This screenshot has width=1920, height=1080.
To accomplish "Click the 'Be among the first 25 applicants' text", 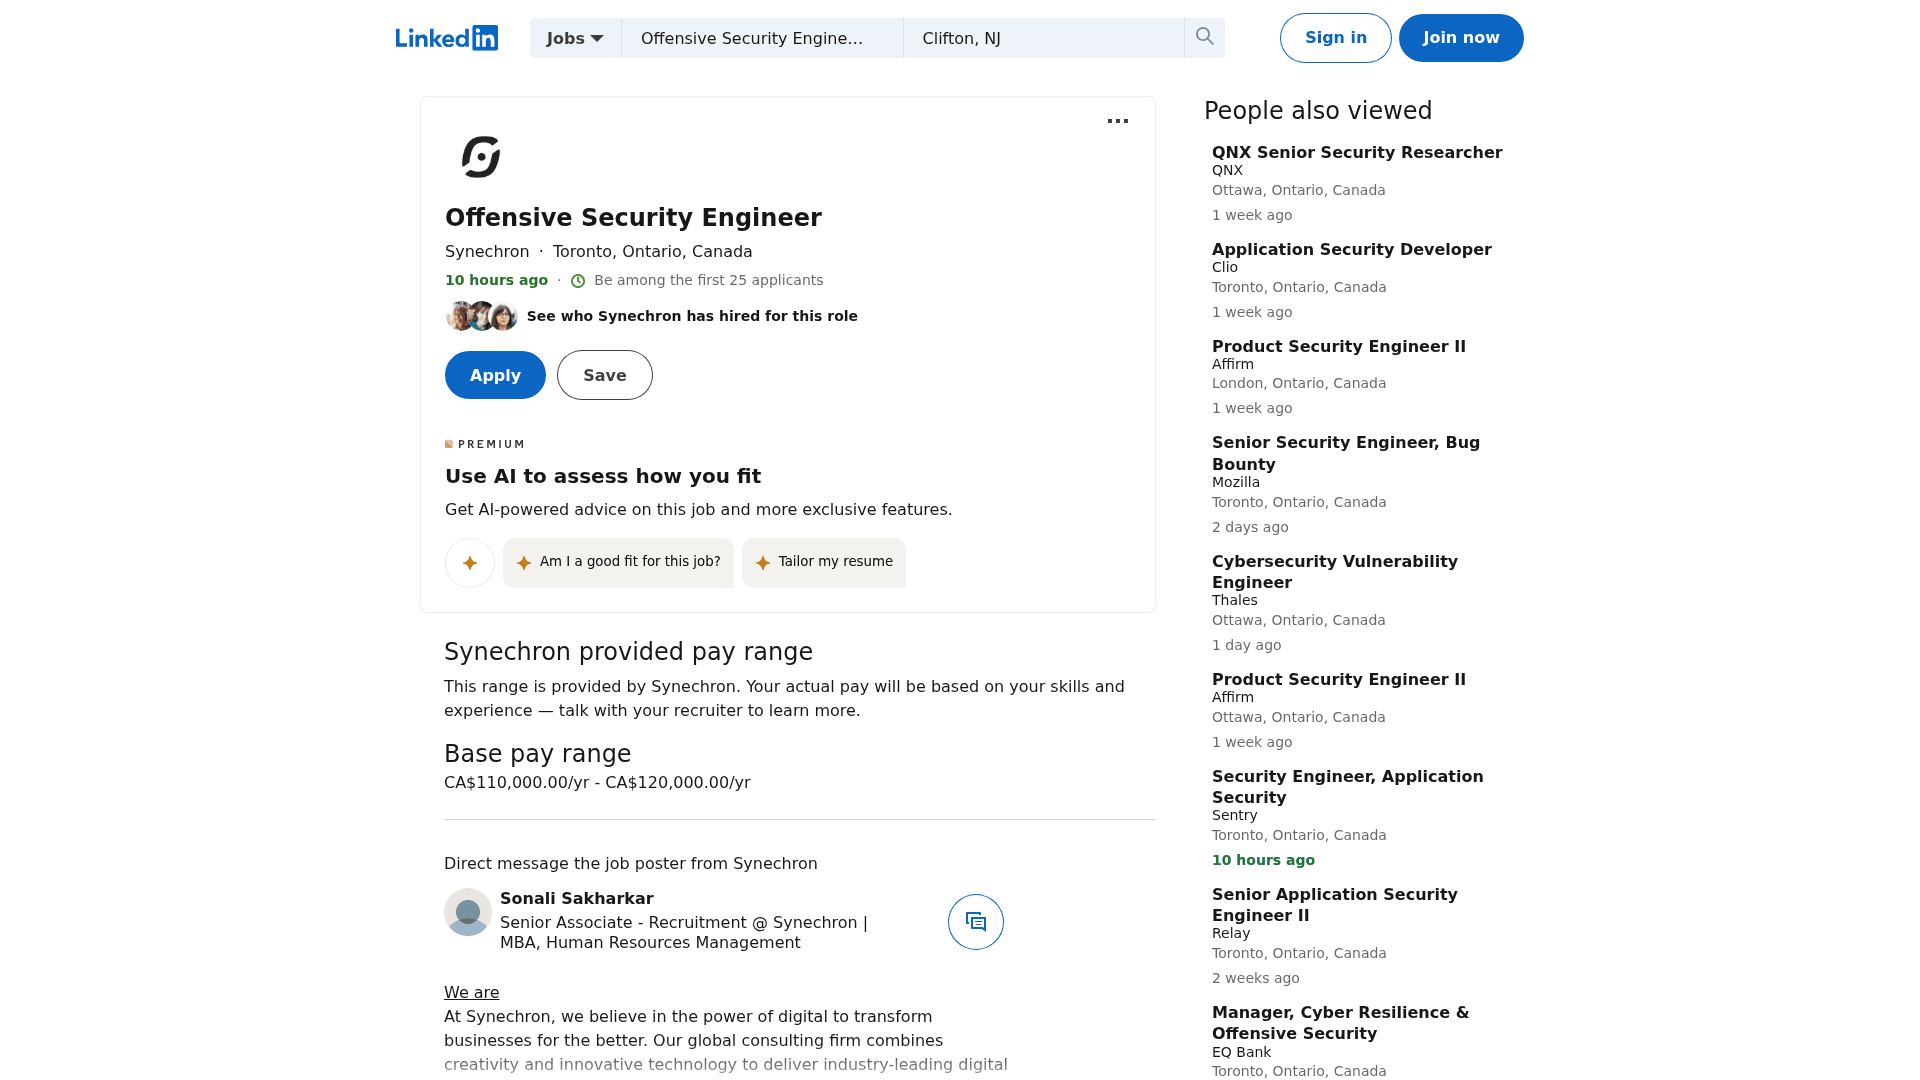I will click(709, 281).
